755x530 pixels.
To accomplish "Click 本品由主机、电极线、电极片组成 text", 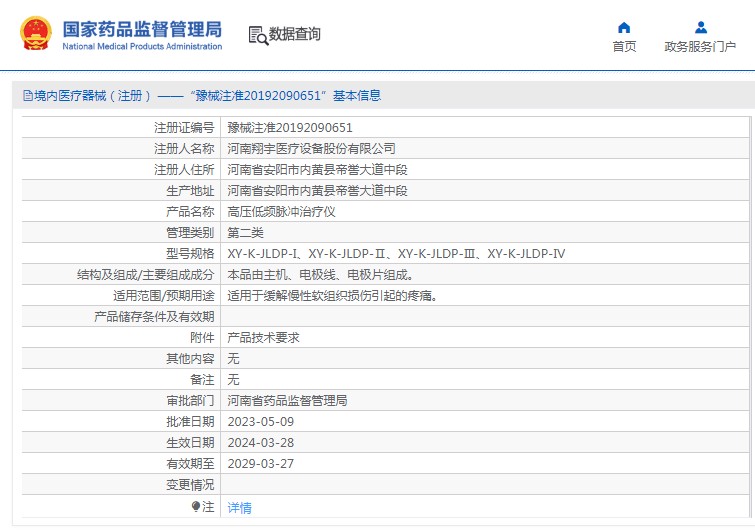I will [x=320, y=275].
